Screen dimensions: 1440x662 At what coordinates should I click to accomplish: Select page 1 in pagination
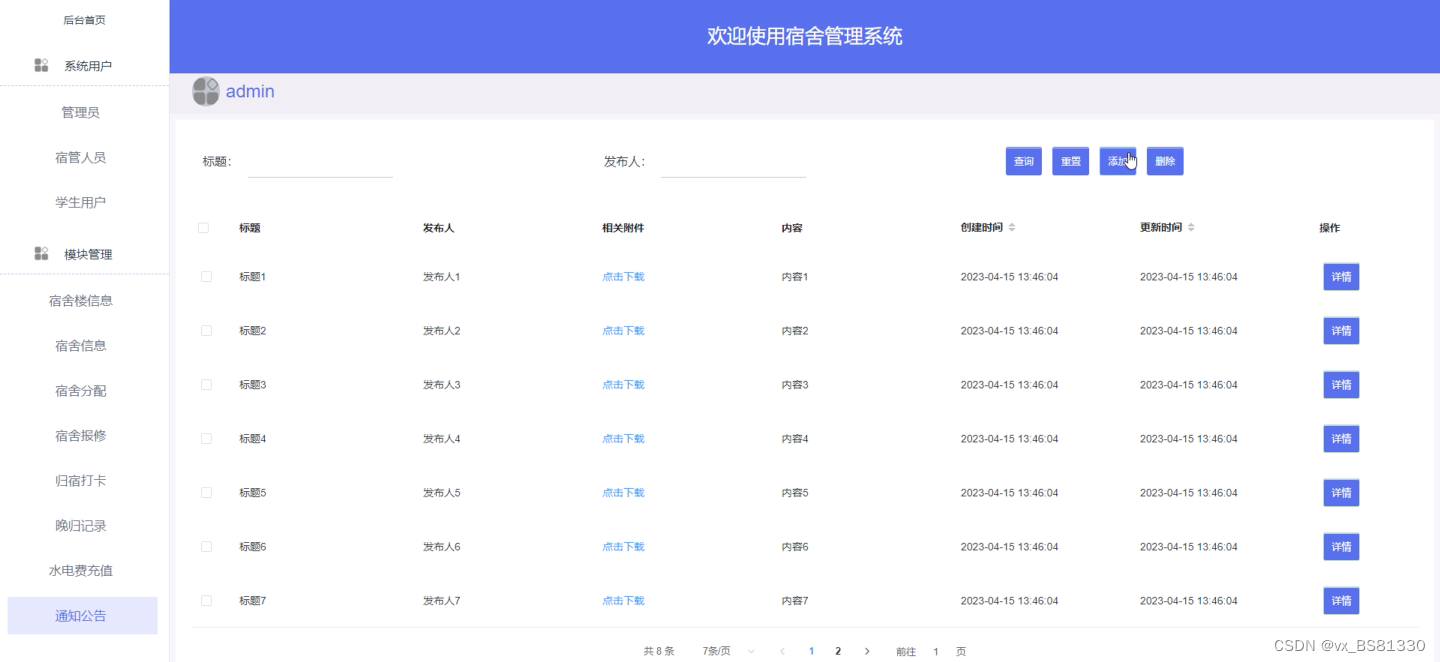click(811, 651)
